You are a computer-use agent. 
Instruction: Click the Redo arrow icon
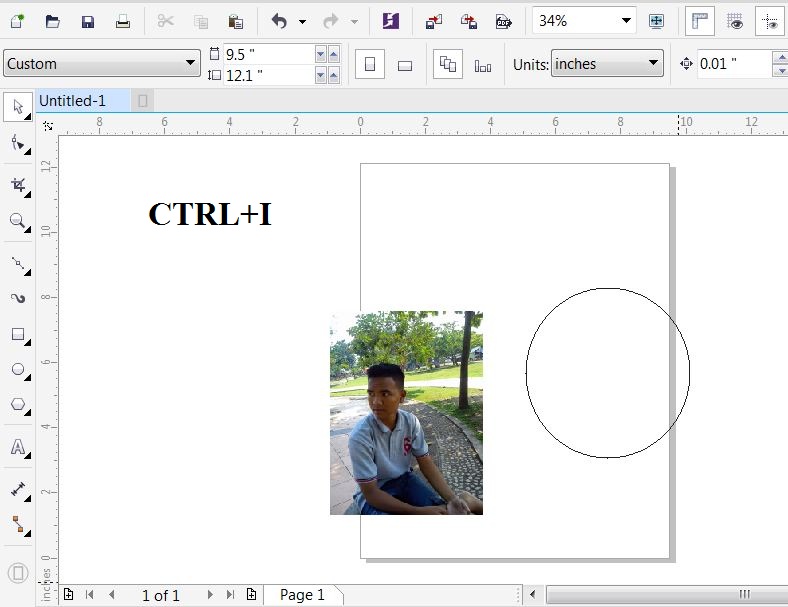pyautogui.click(x=331, y=21)
